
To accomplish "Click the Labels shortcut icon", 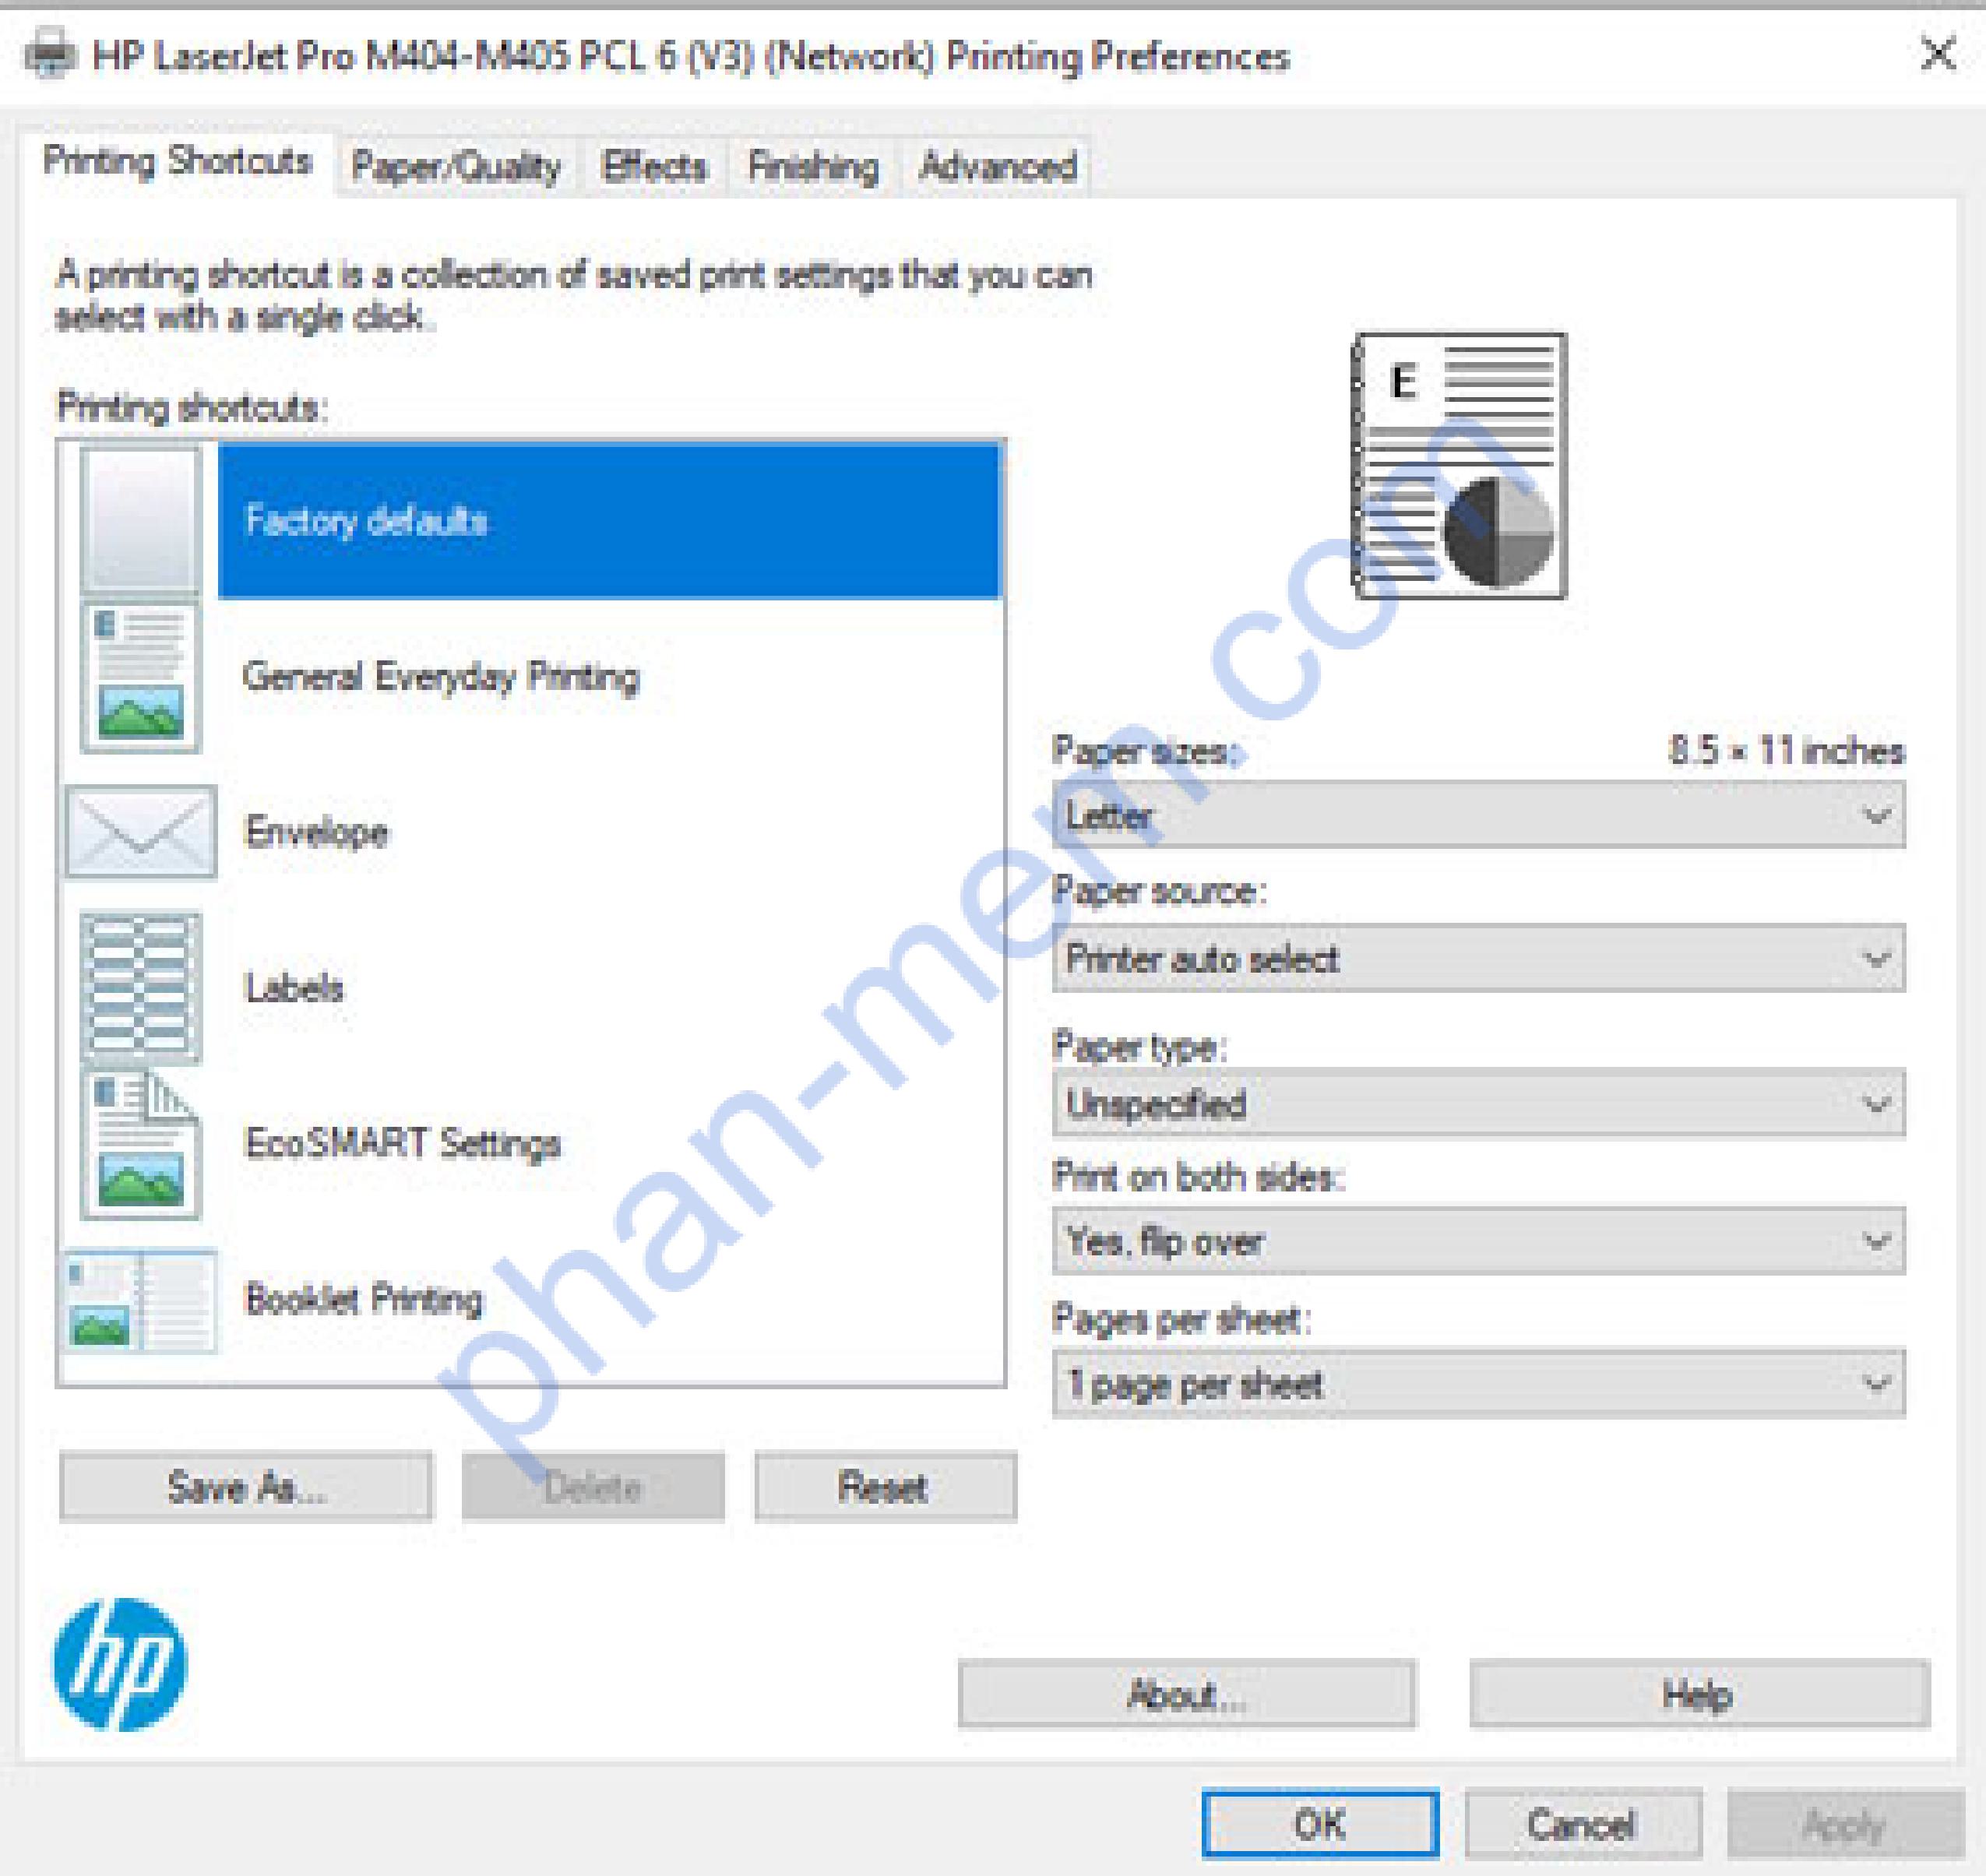I will (140, 988).
